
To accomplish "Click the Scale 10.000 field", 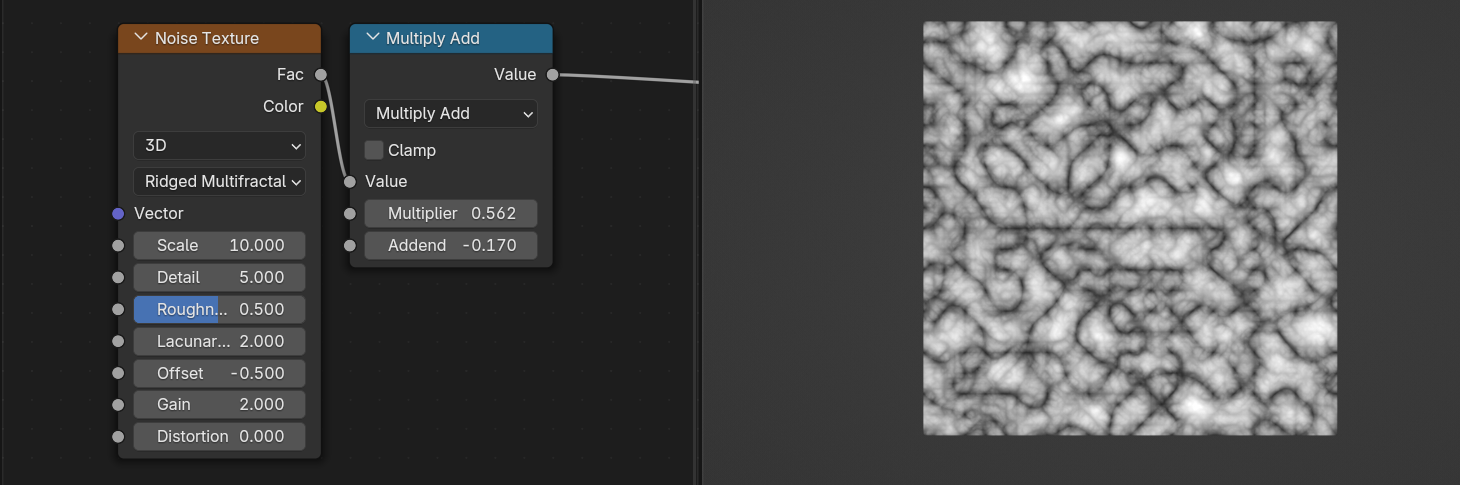I will (x=219, y=245).
